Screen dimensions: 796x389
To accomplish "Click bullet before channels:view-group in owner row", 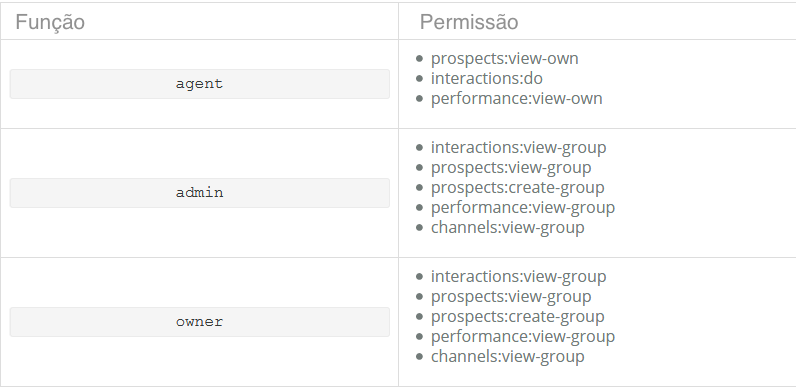I will (x=419, y=356).
